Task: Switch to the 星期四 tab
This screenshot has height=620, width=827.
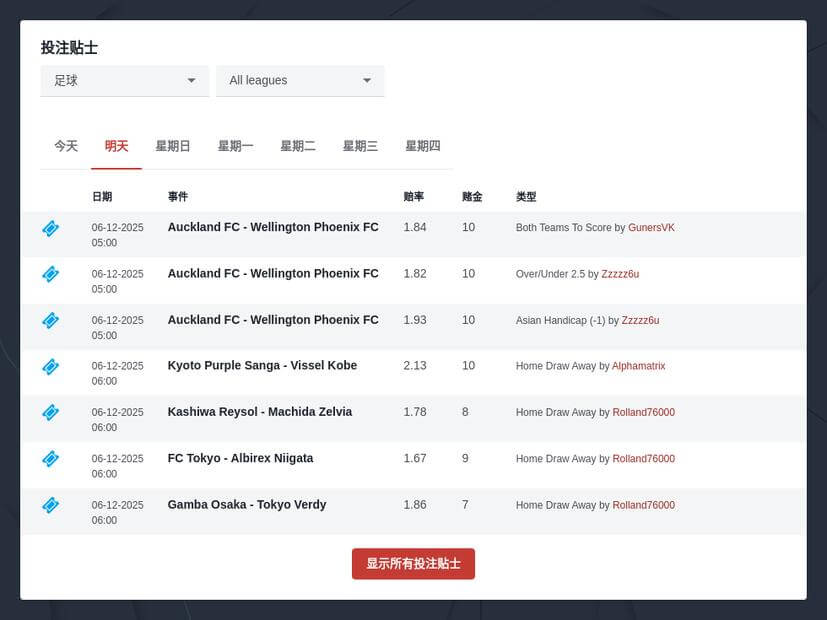Action: [423, 145]
